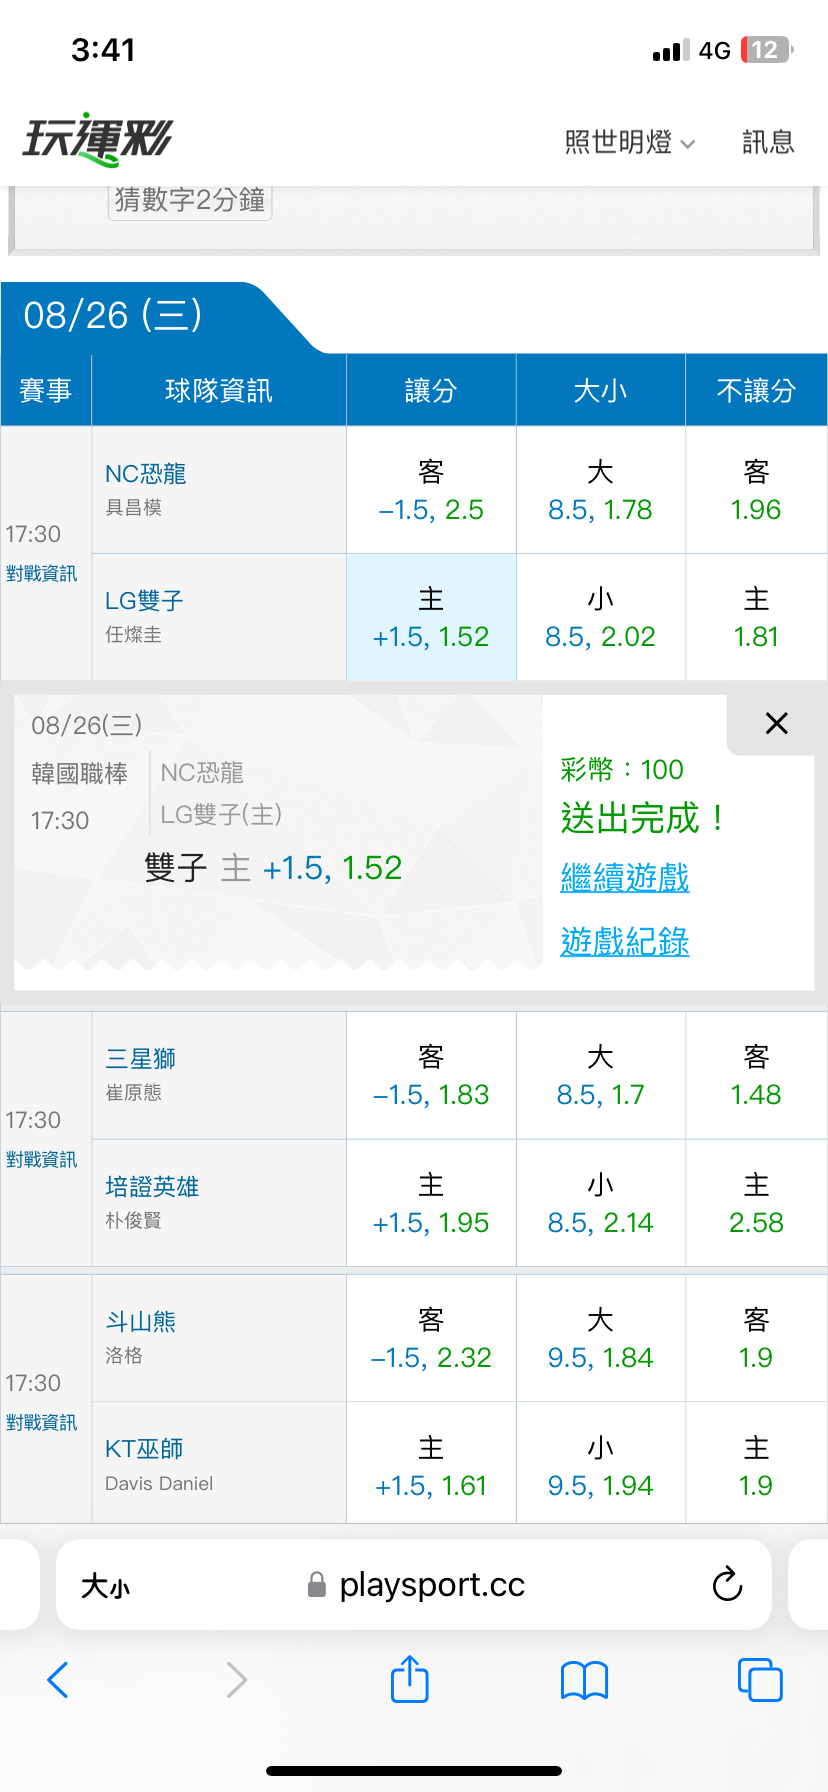
Task: Close the bet confirmation panel with X
Action: coord(777,723)
